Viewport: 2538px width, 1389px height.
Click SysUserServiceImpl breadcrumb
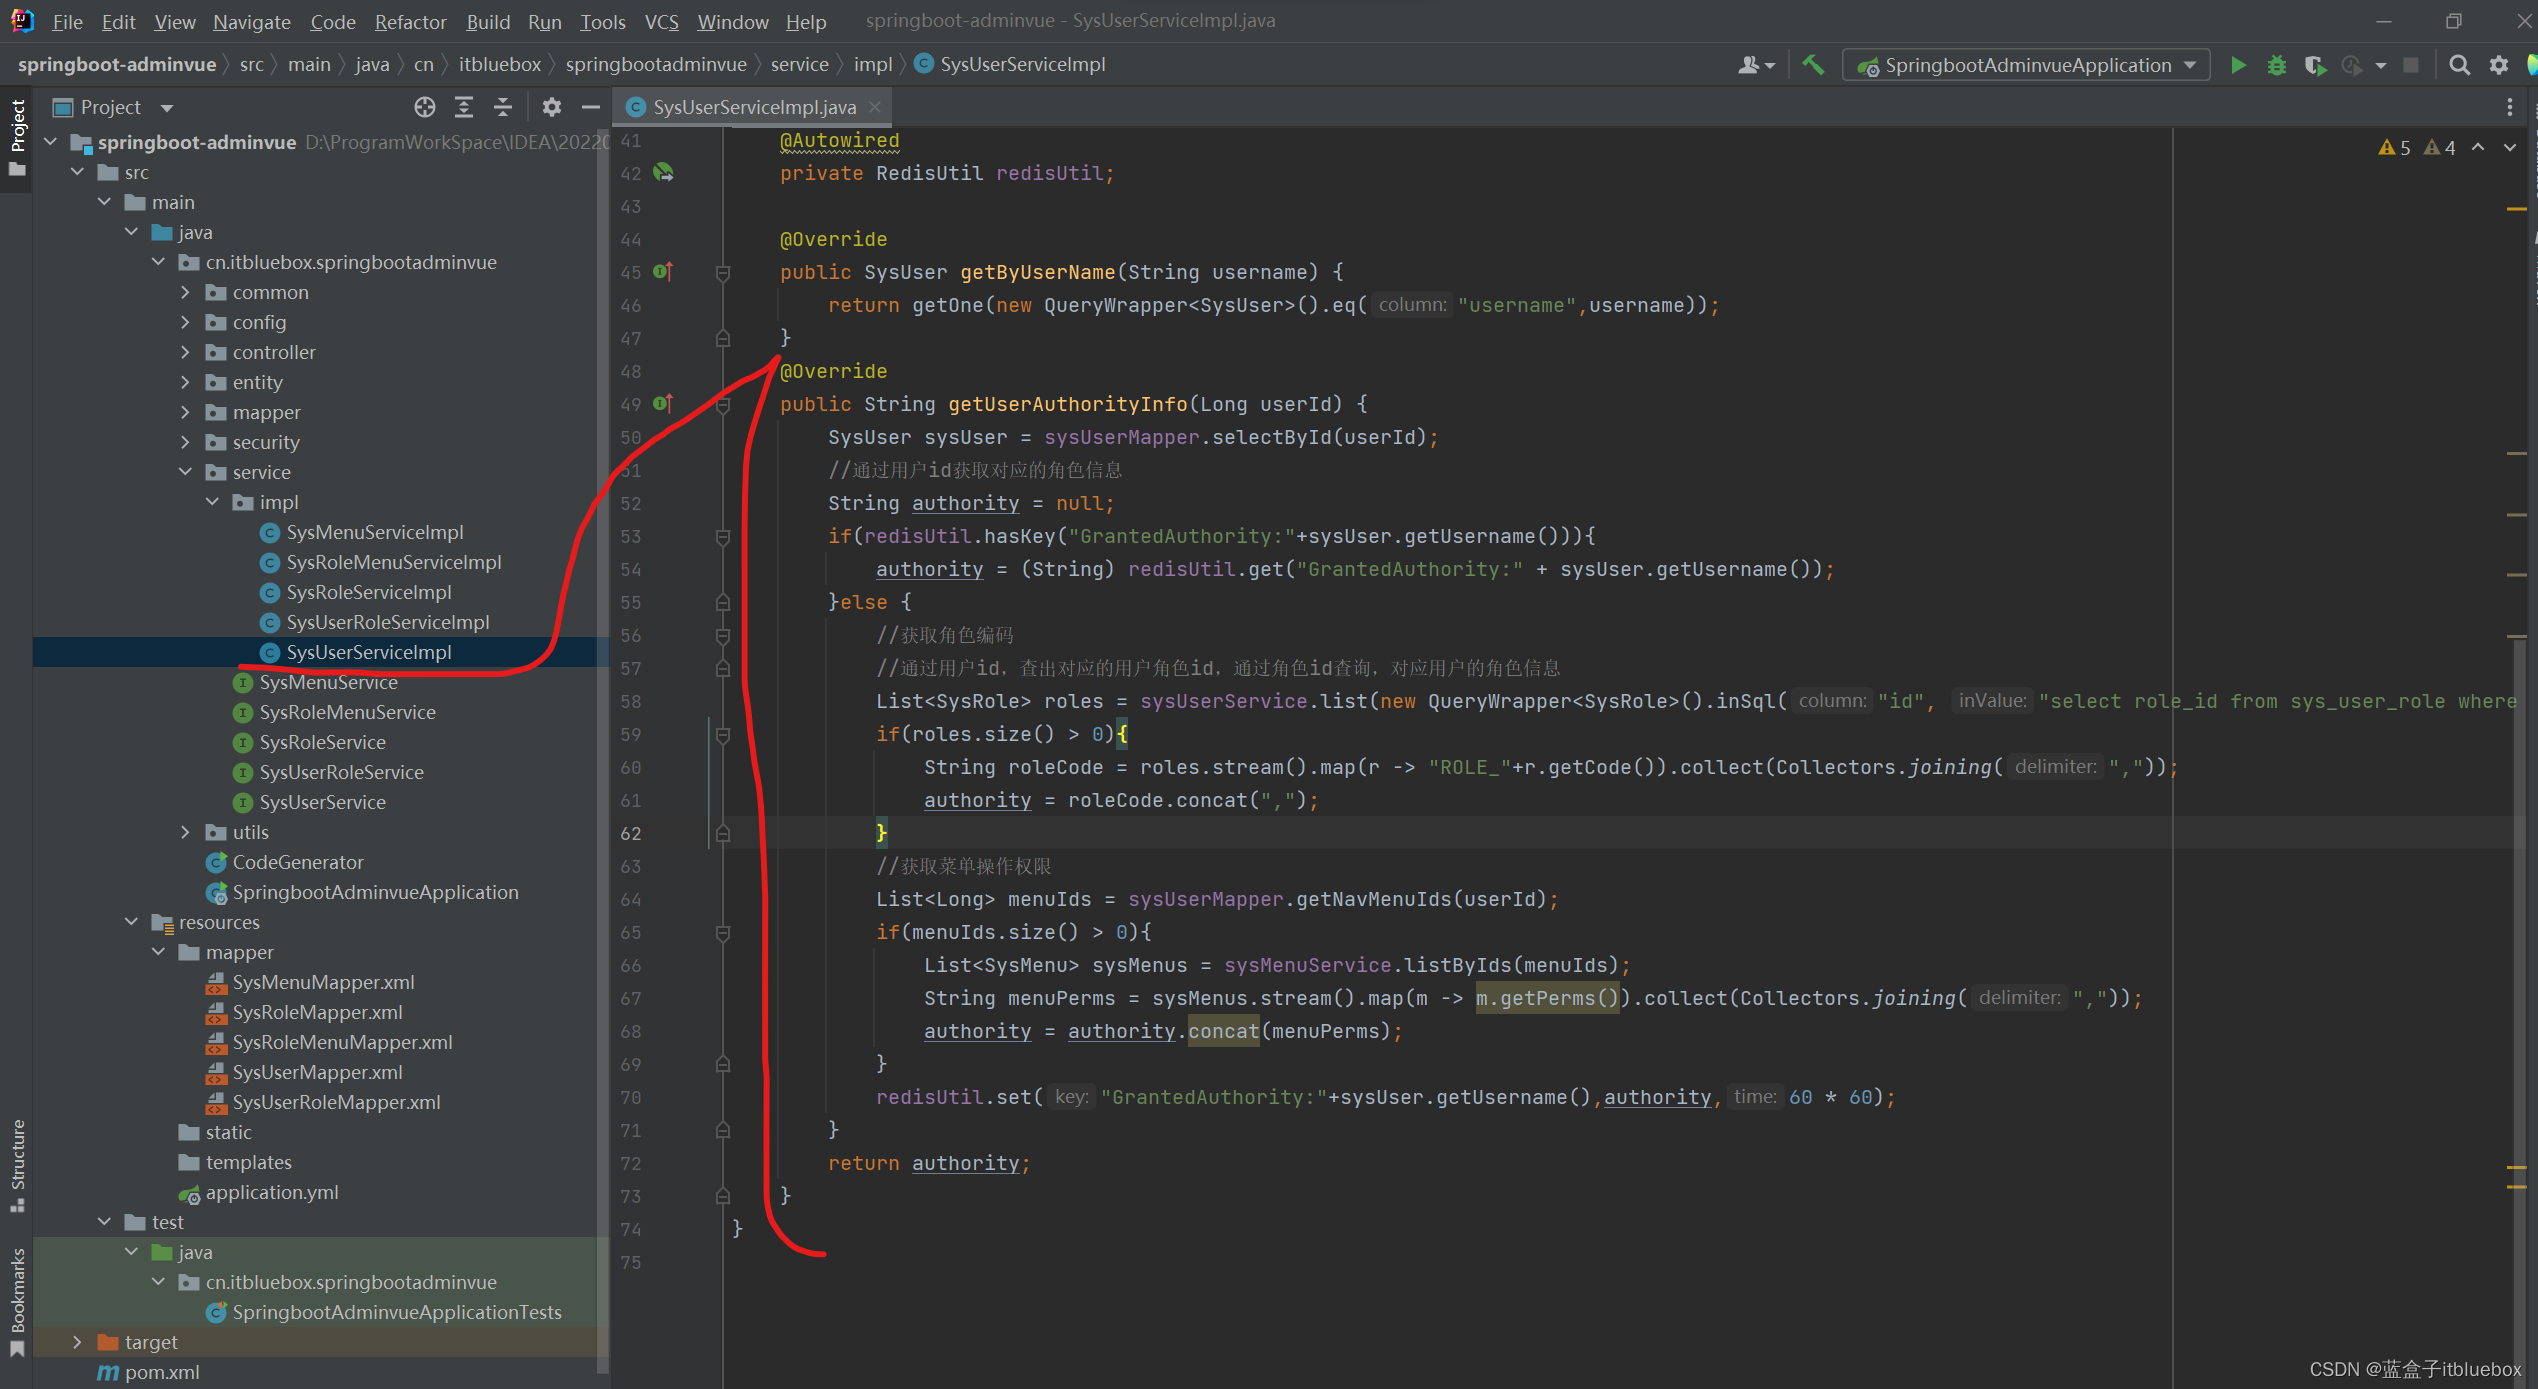pos(1011,64)
